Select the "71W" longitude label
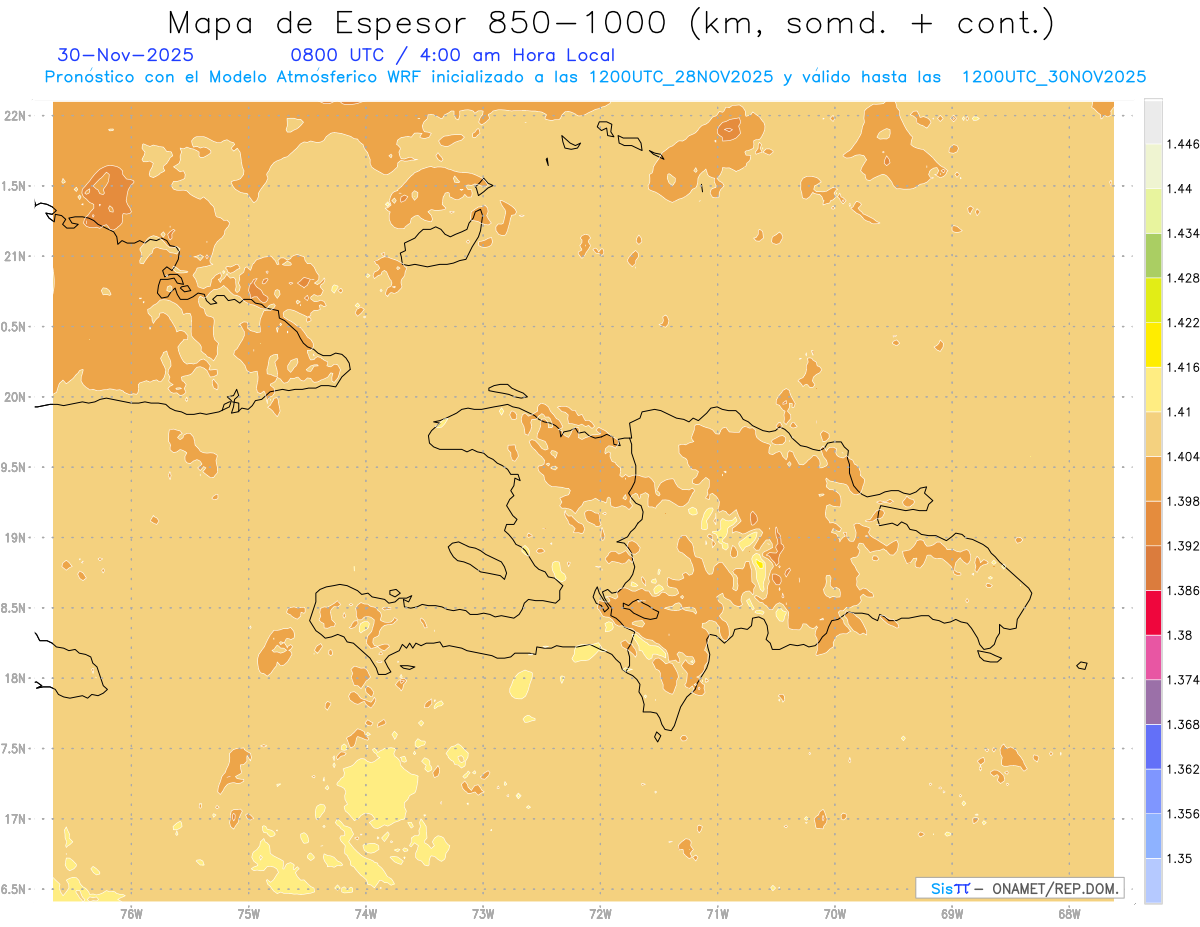The image size is (1200, 927). (717, 914)
